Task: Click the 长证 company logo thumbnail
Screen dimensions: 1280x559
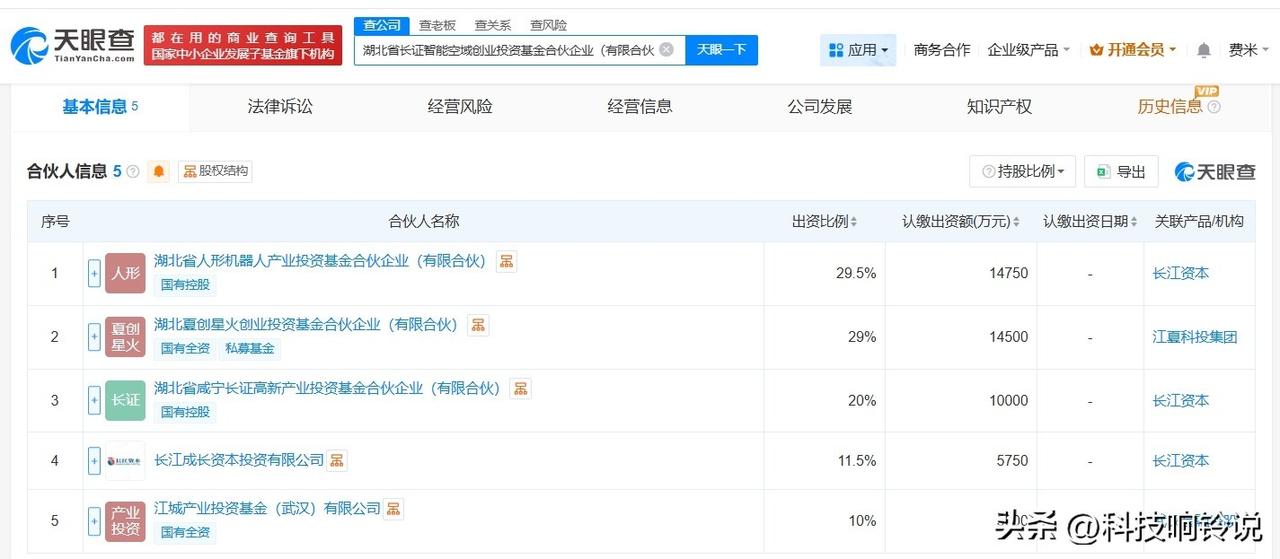Action: pyautogui.click(x=125, y=400)
